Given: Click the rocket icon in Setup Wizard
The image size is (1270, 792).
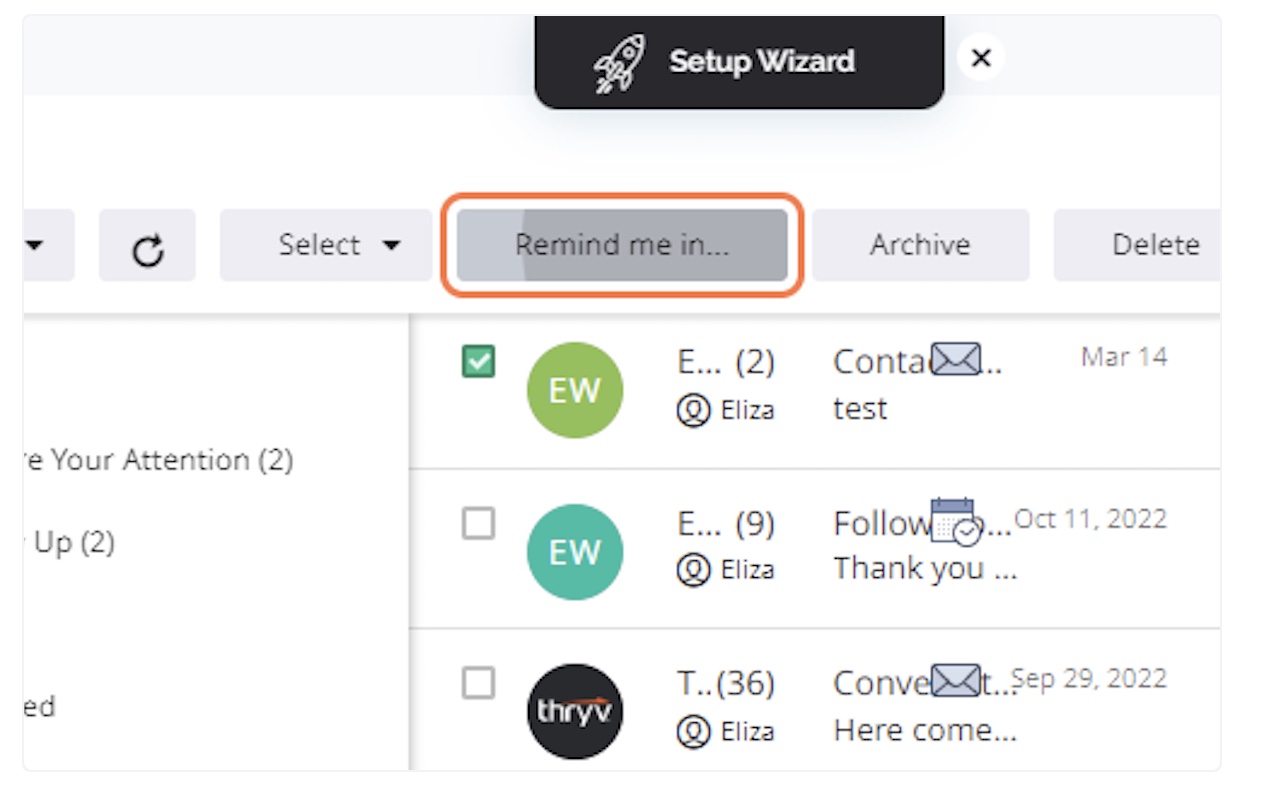Looking at the screenshot, I should 620,63.
